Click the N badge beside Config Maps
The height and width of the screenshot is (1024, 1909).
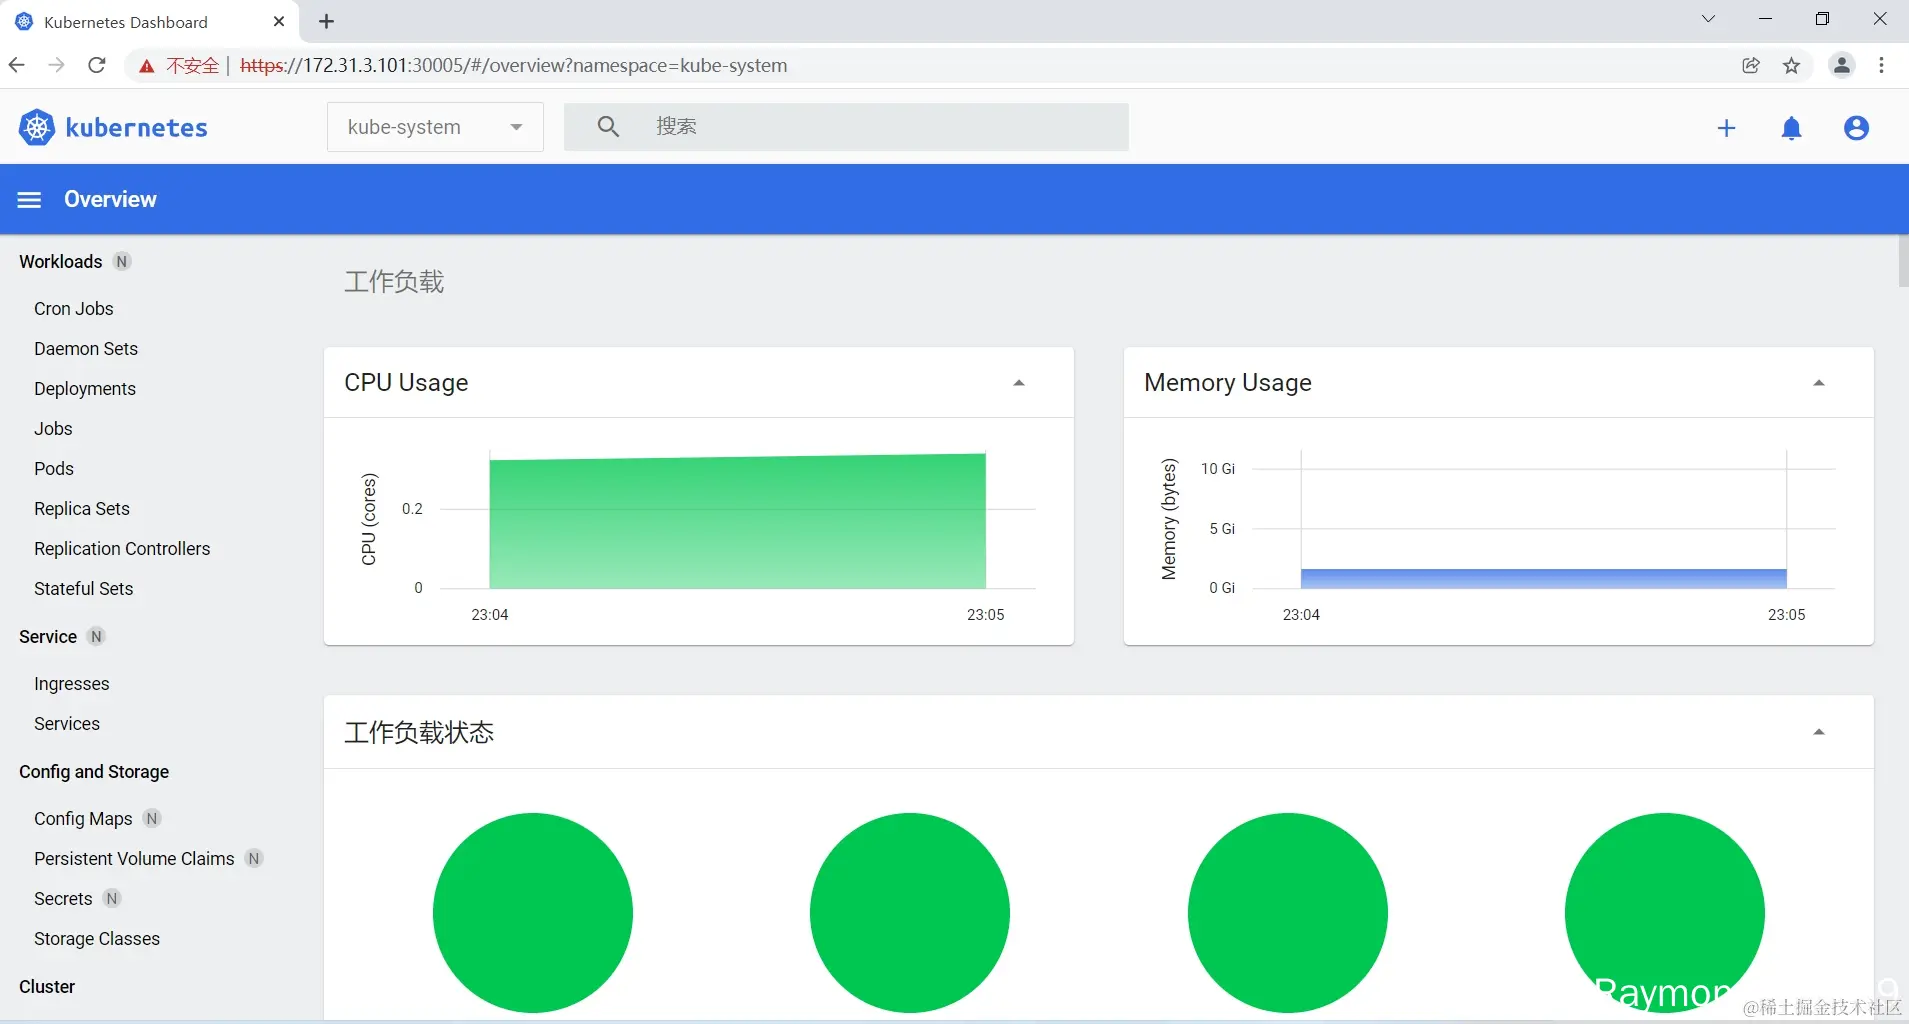point(152,818)
